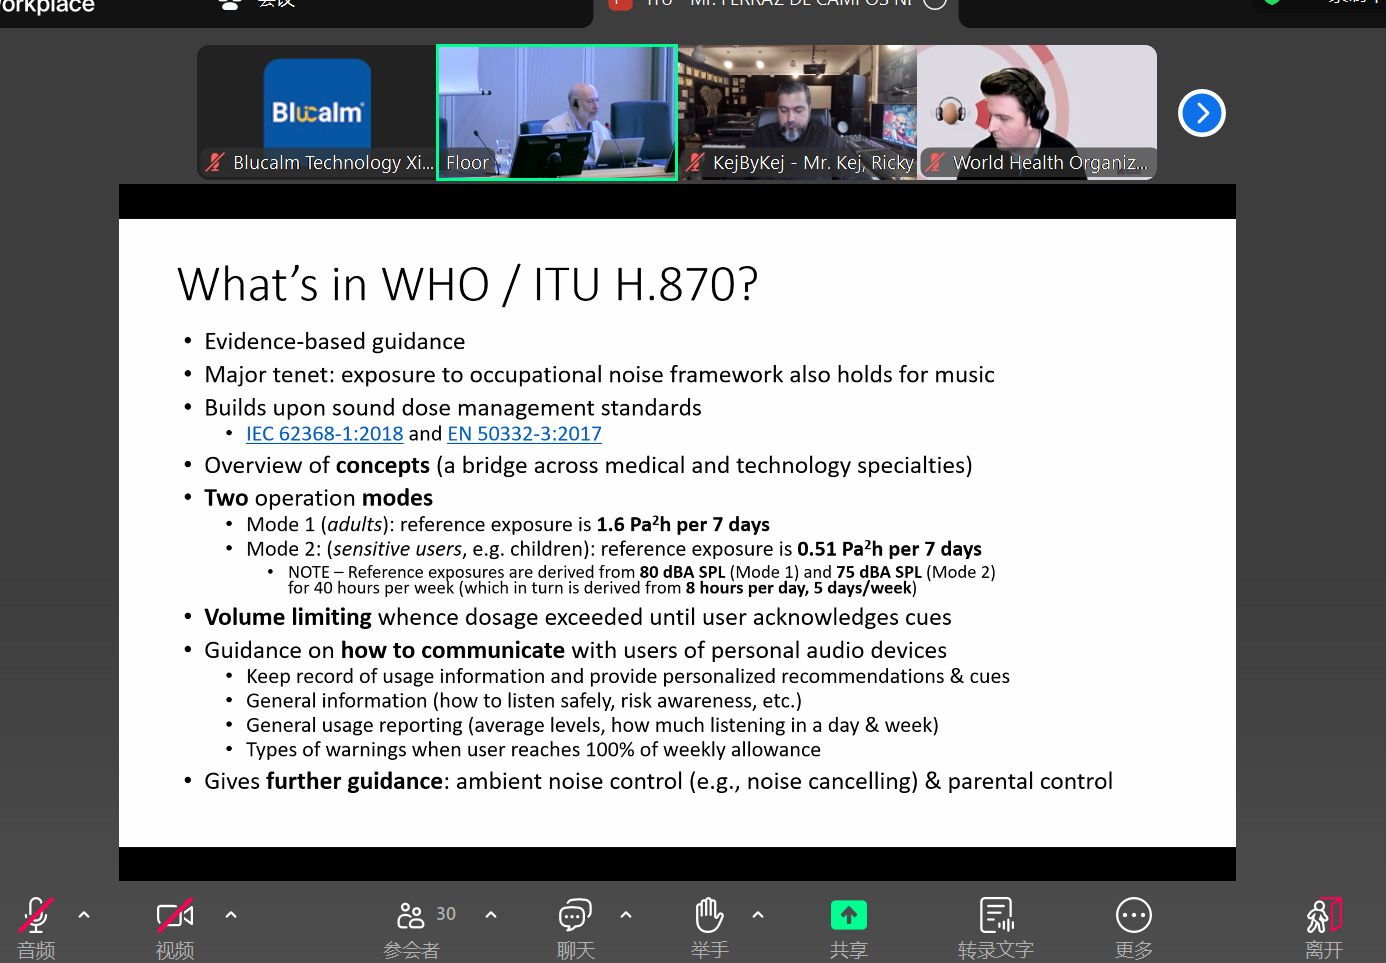Expand reactions arrow beside 举手

click(758, 914)
